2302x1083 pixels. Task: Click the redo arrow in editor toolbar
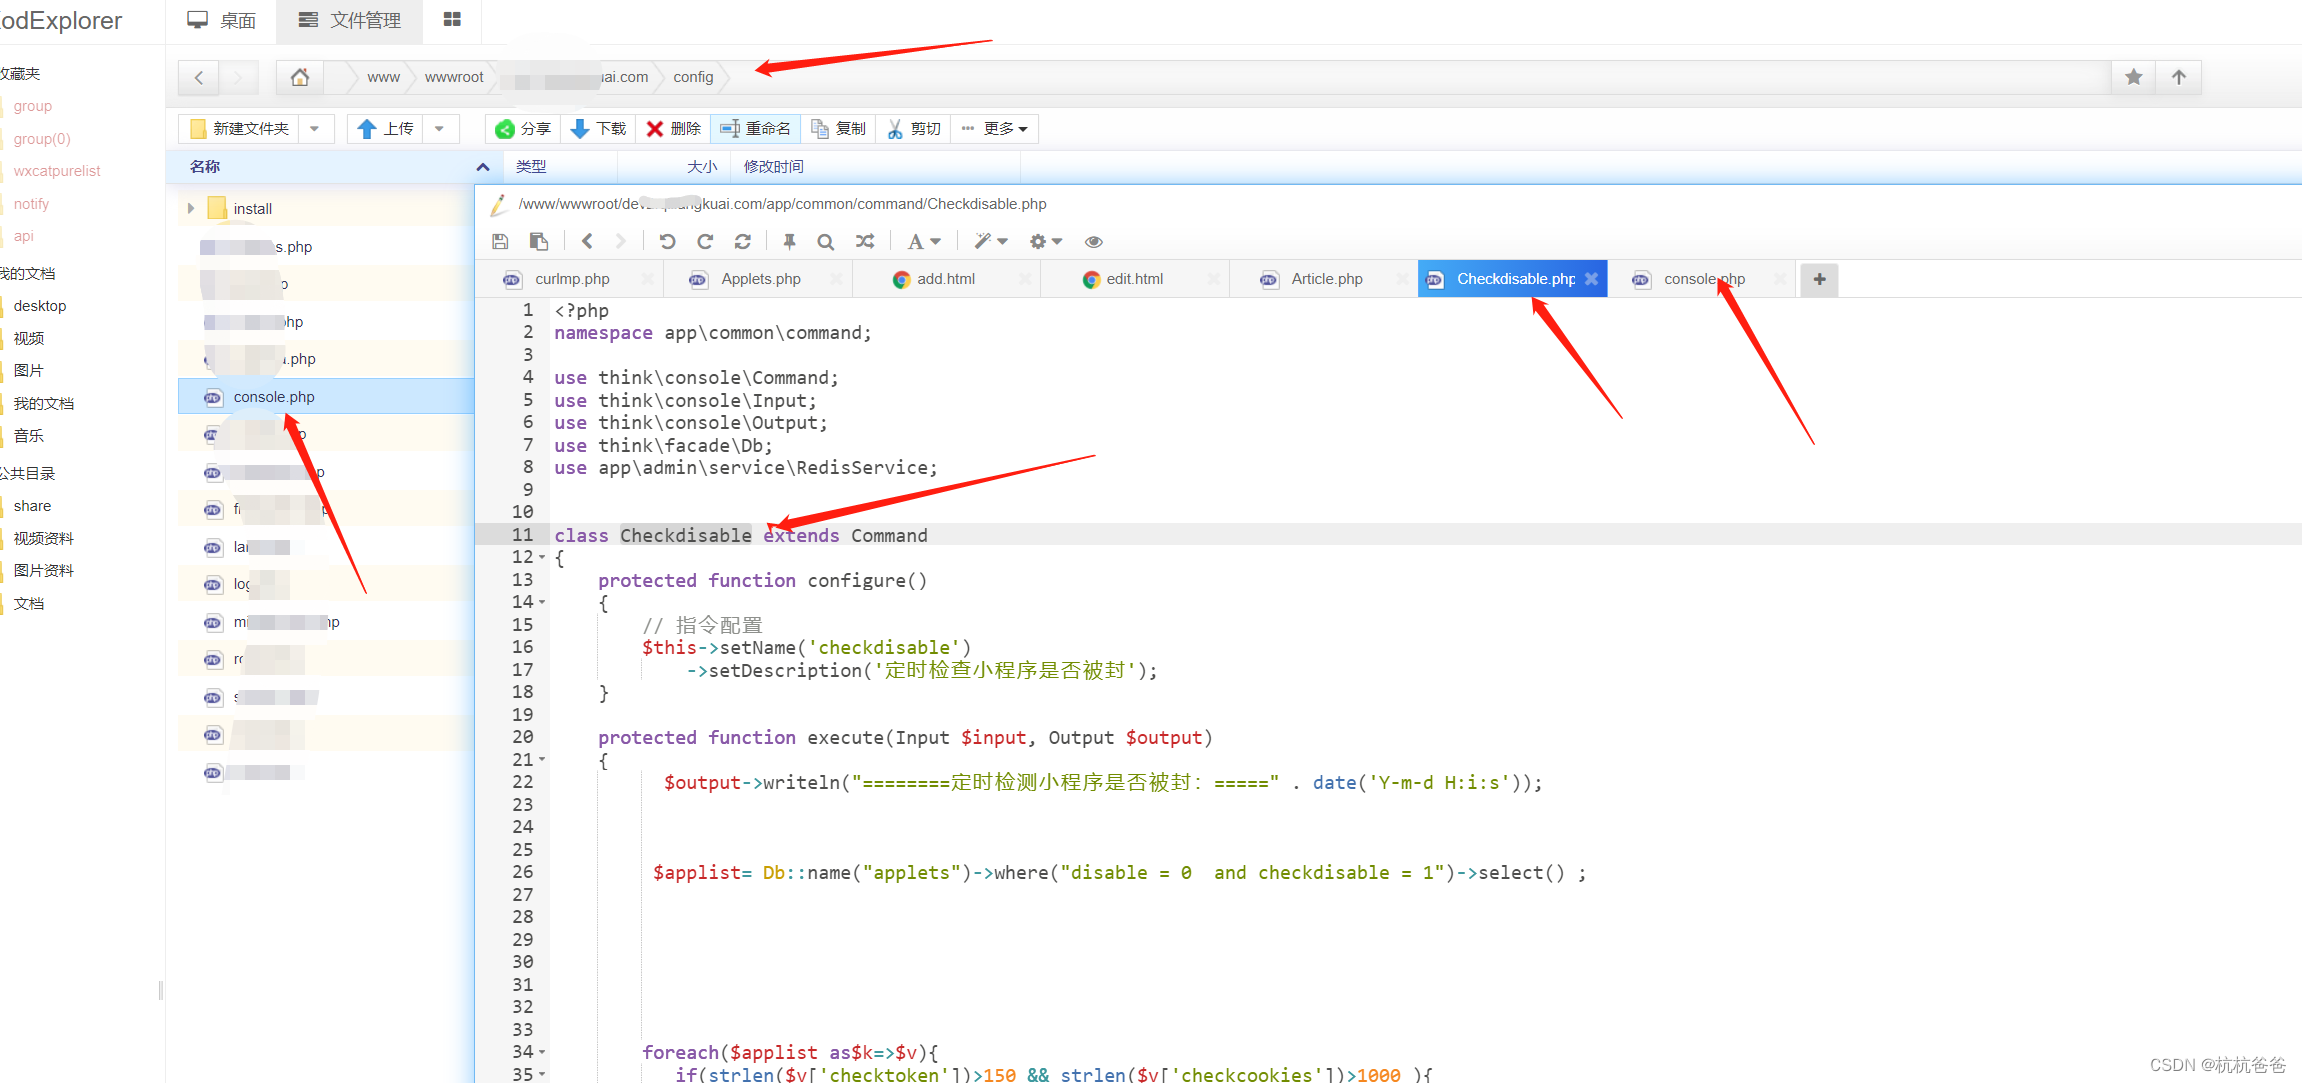(x=705, y=241)
